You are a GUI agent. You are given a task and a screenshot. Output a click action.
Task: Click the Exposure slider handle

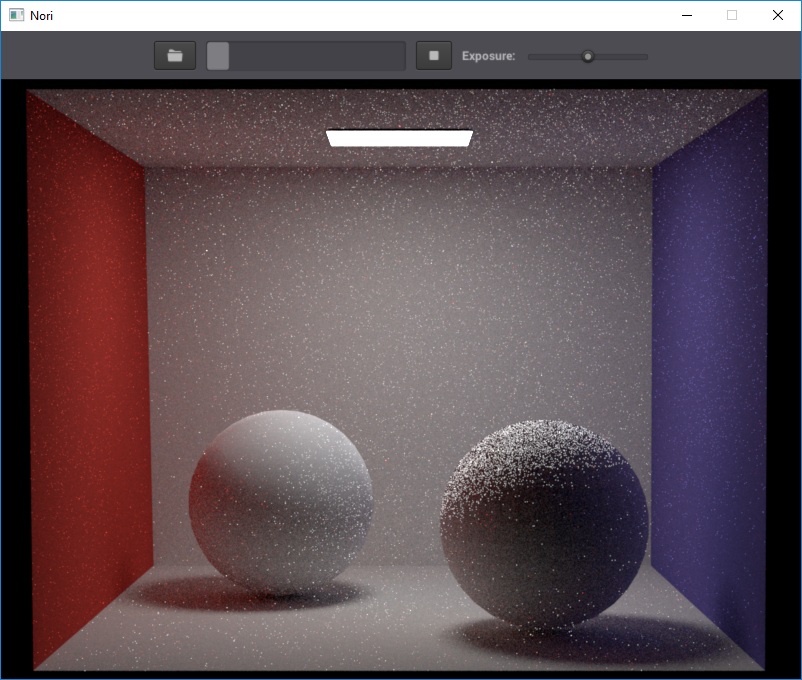tap(588, 56)
